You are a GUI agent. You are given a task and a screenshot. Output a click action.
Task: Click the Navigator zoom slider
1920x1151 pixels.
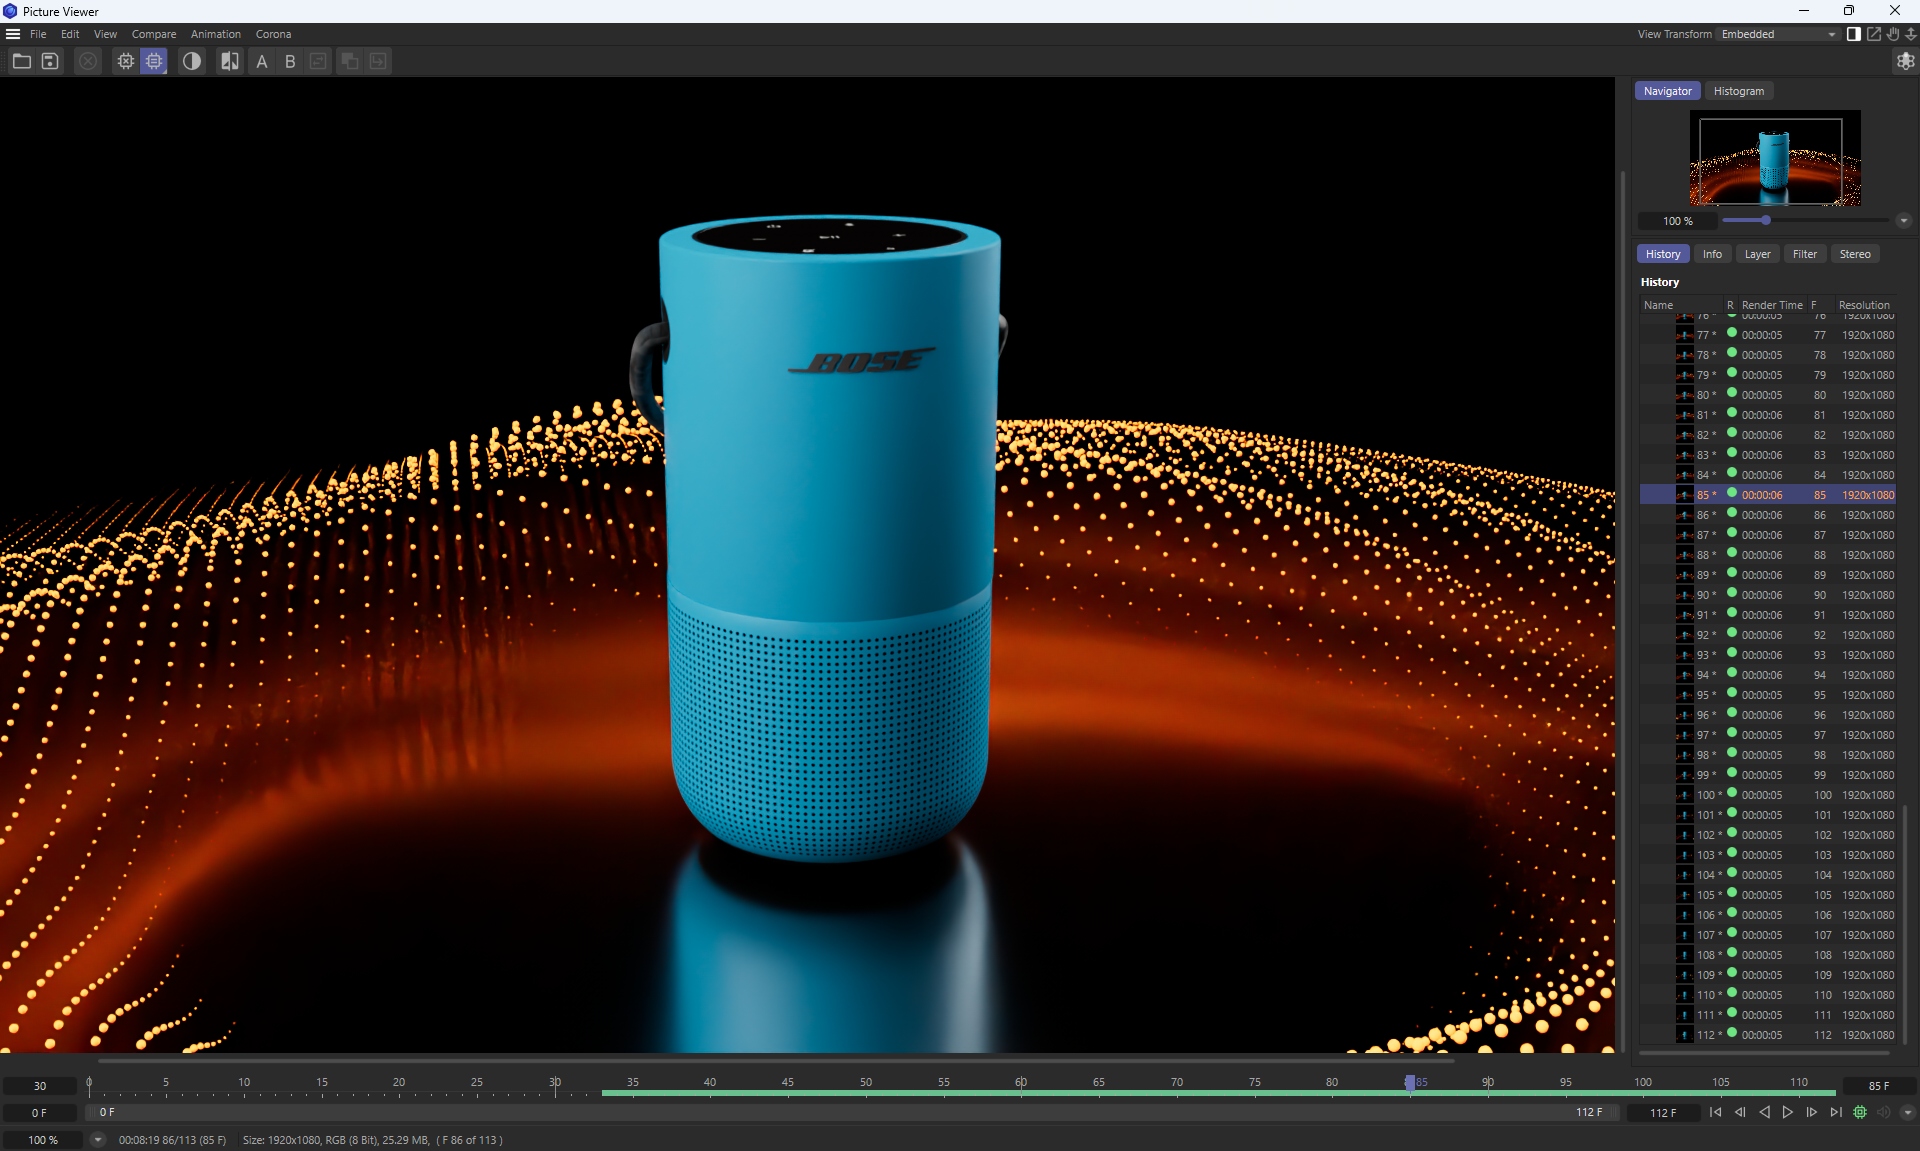(1766, 221)
